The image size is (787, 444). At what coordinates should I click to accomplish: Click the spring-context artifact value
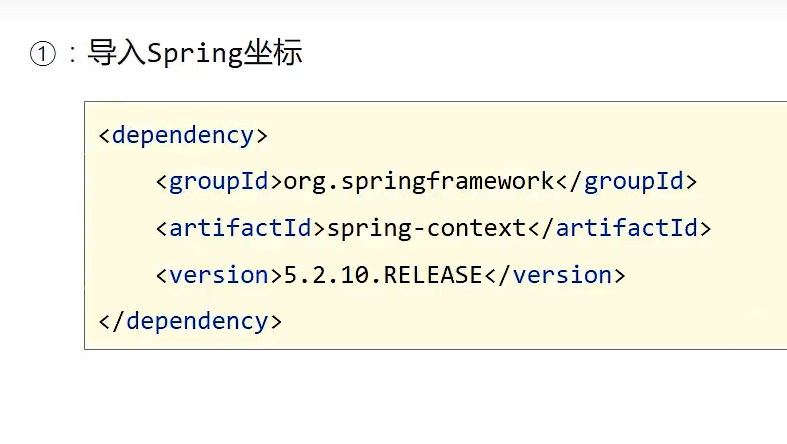tap(426, 228)
